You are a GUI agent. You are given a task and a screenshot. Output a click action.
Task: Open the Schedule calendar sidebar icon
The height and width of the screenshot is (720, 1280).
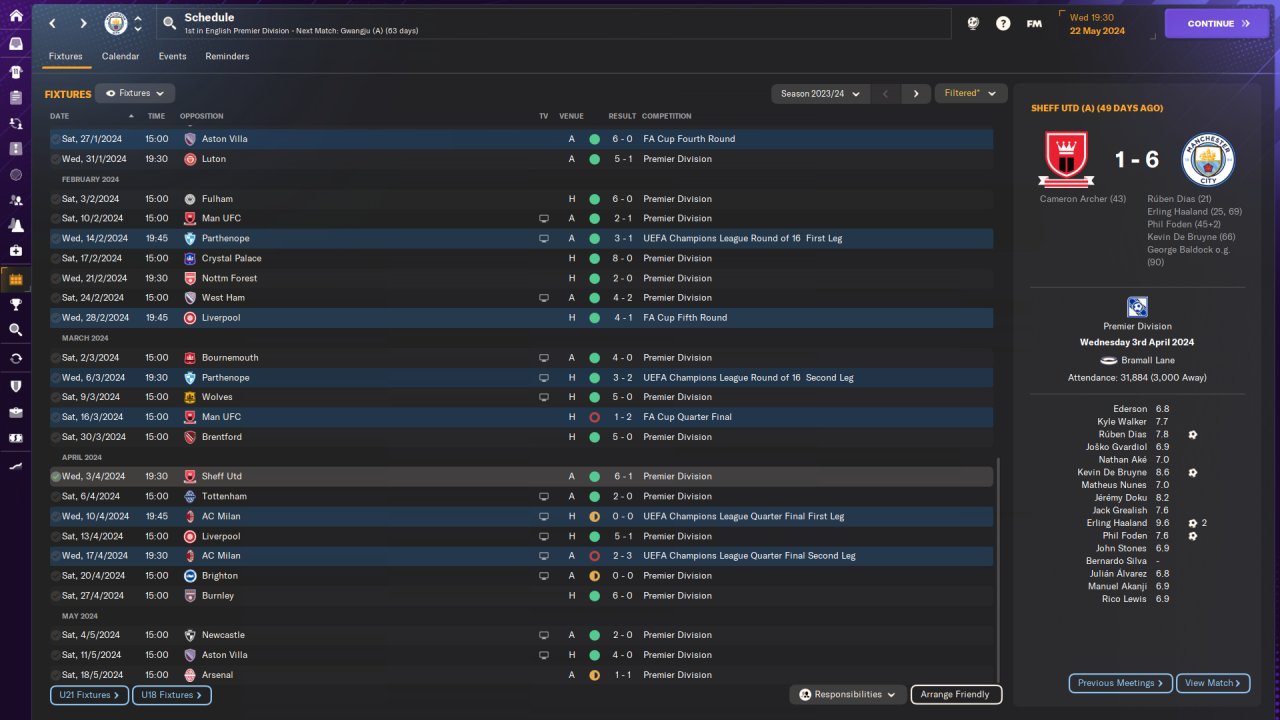[x=15, y=279]
